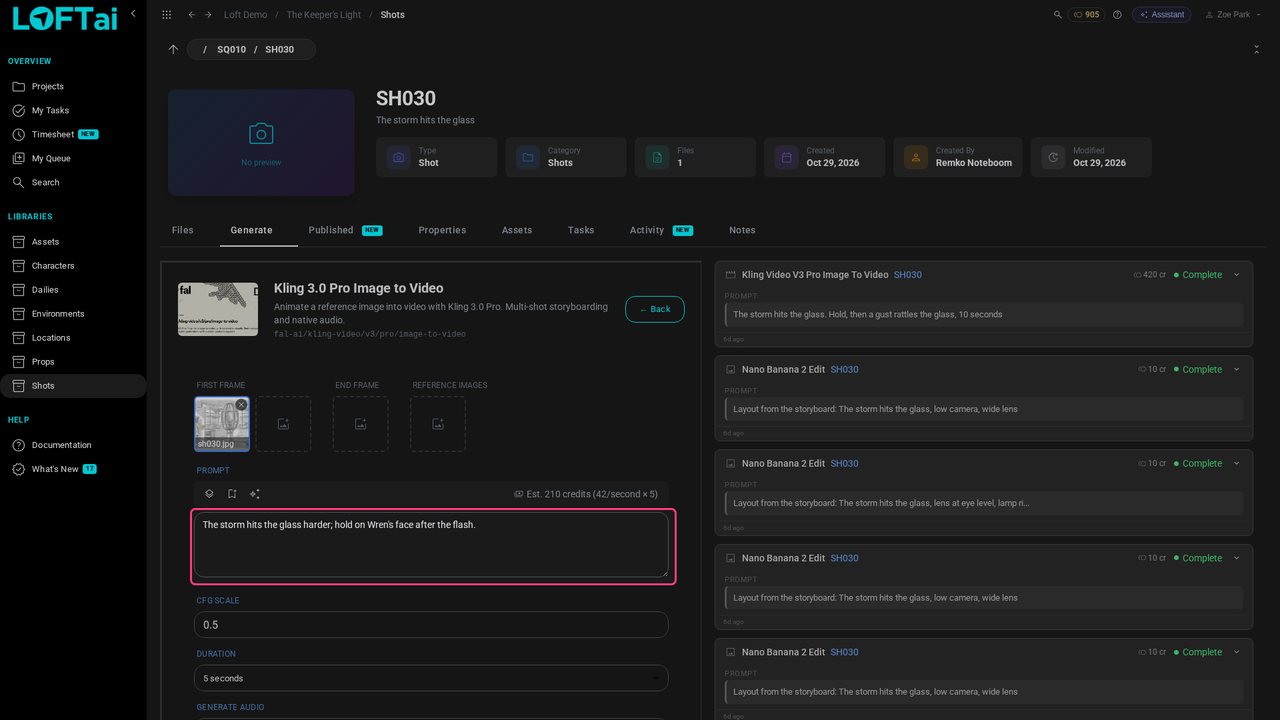Click the sparkle enhance icon in the prompt toolbar
Image resolution: width=1280 pixels, height=720 pixels.
coord(255,494)
